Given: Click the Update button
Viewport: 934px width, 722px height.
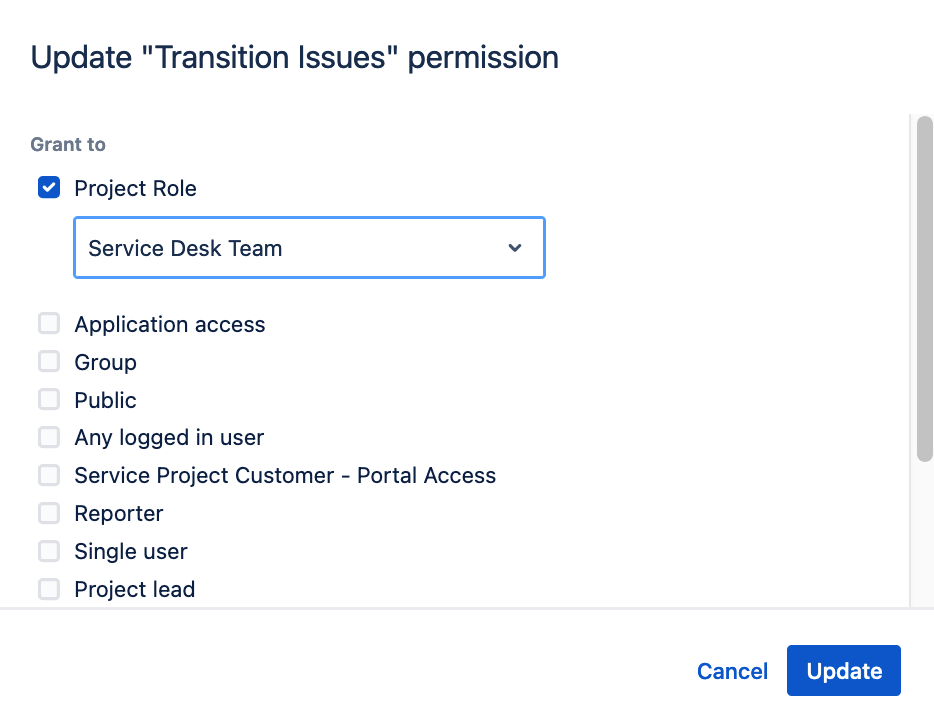Looking at the screenshot, I should coord(843,670).
